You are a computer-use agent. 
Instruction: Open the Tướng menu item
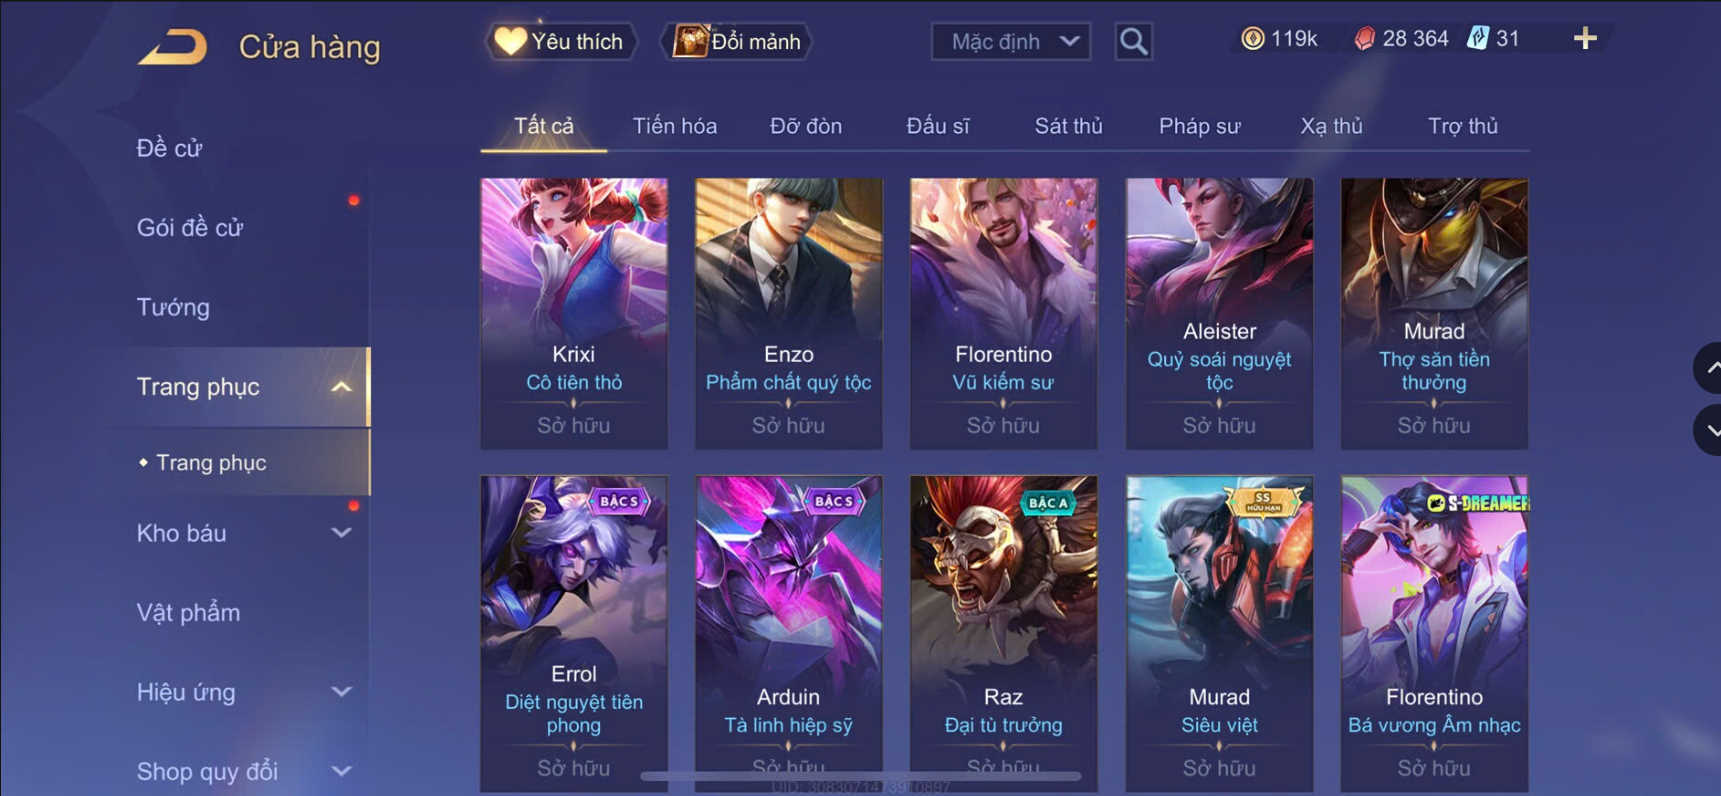click(x=173, y=307)
